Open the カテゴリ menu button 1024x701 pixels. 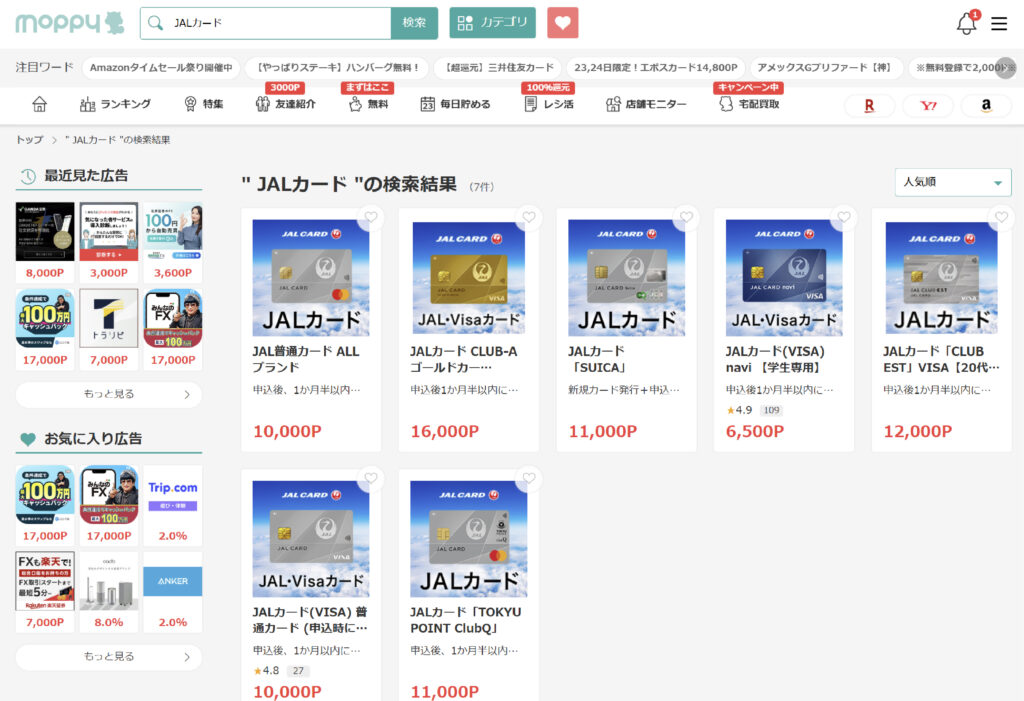click(492, 23)
